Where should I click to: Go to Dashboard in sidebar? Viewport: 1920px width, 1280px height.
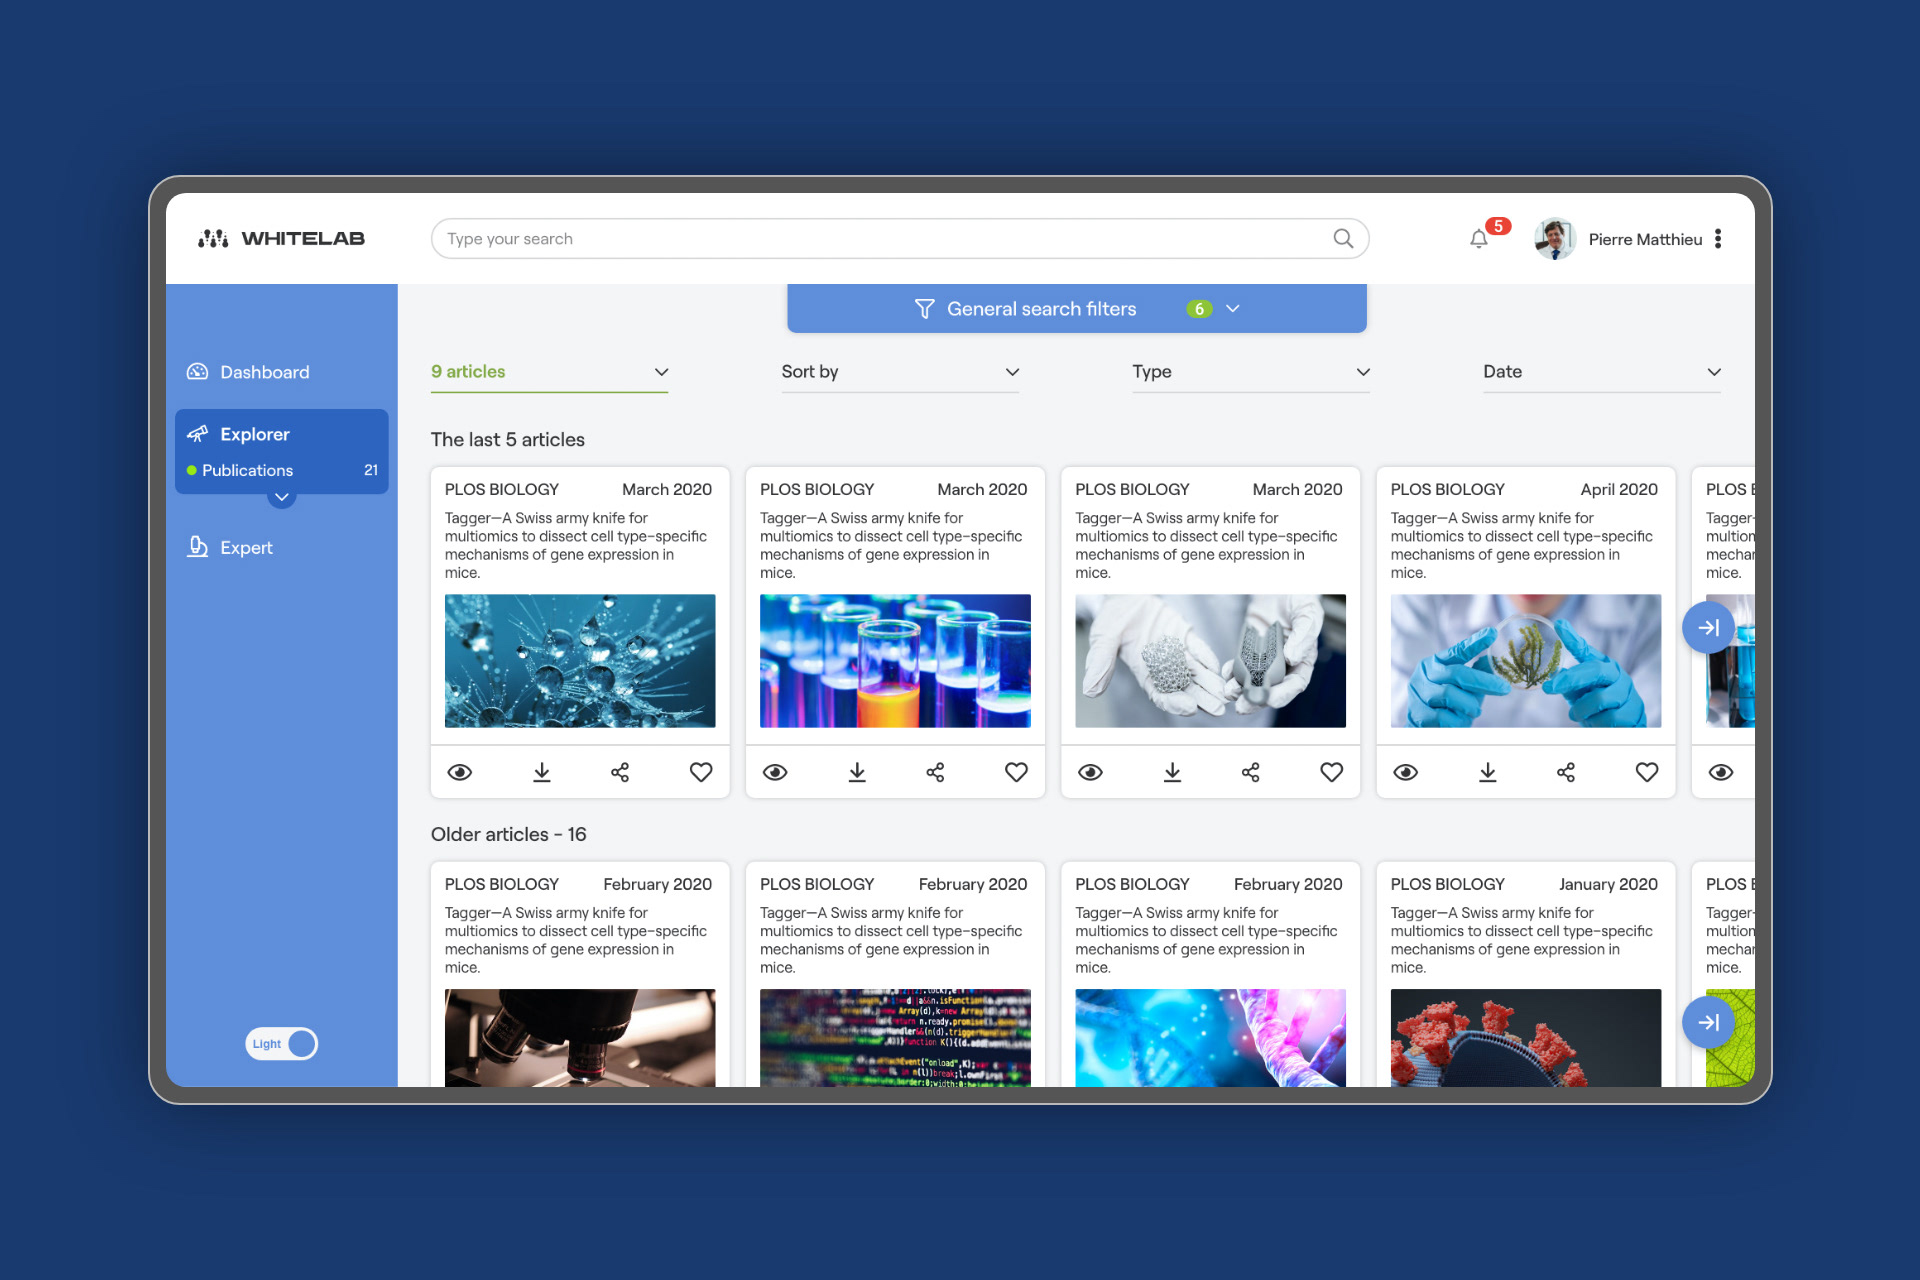coord(249,372)
